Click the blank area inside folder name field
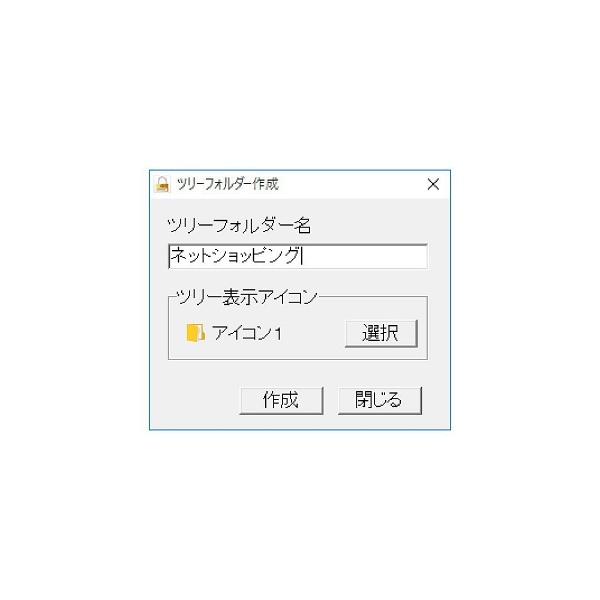The image size is (600, 600). [364, 256]
